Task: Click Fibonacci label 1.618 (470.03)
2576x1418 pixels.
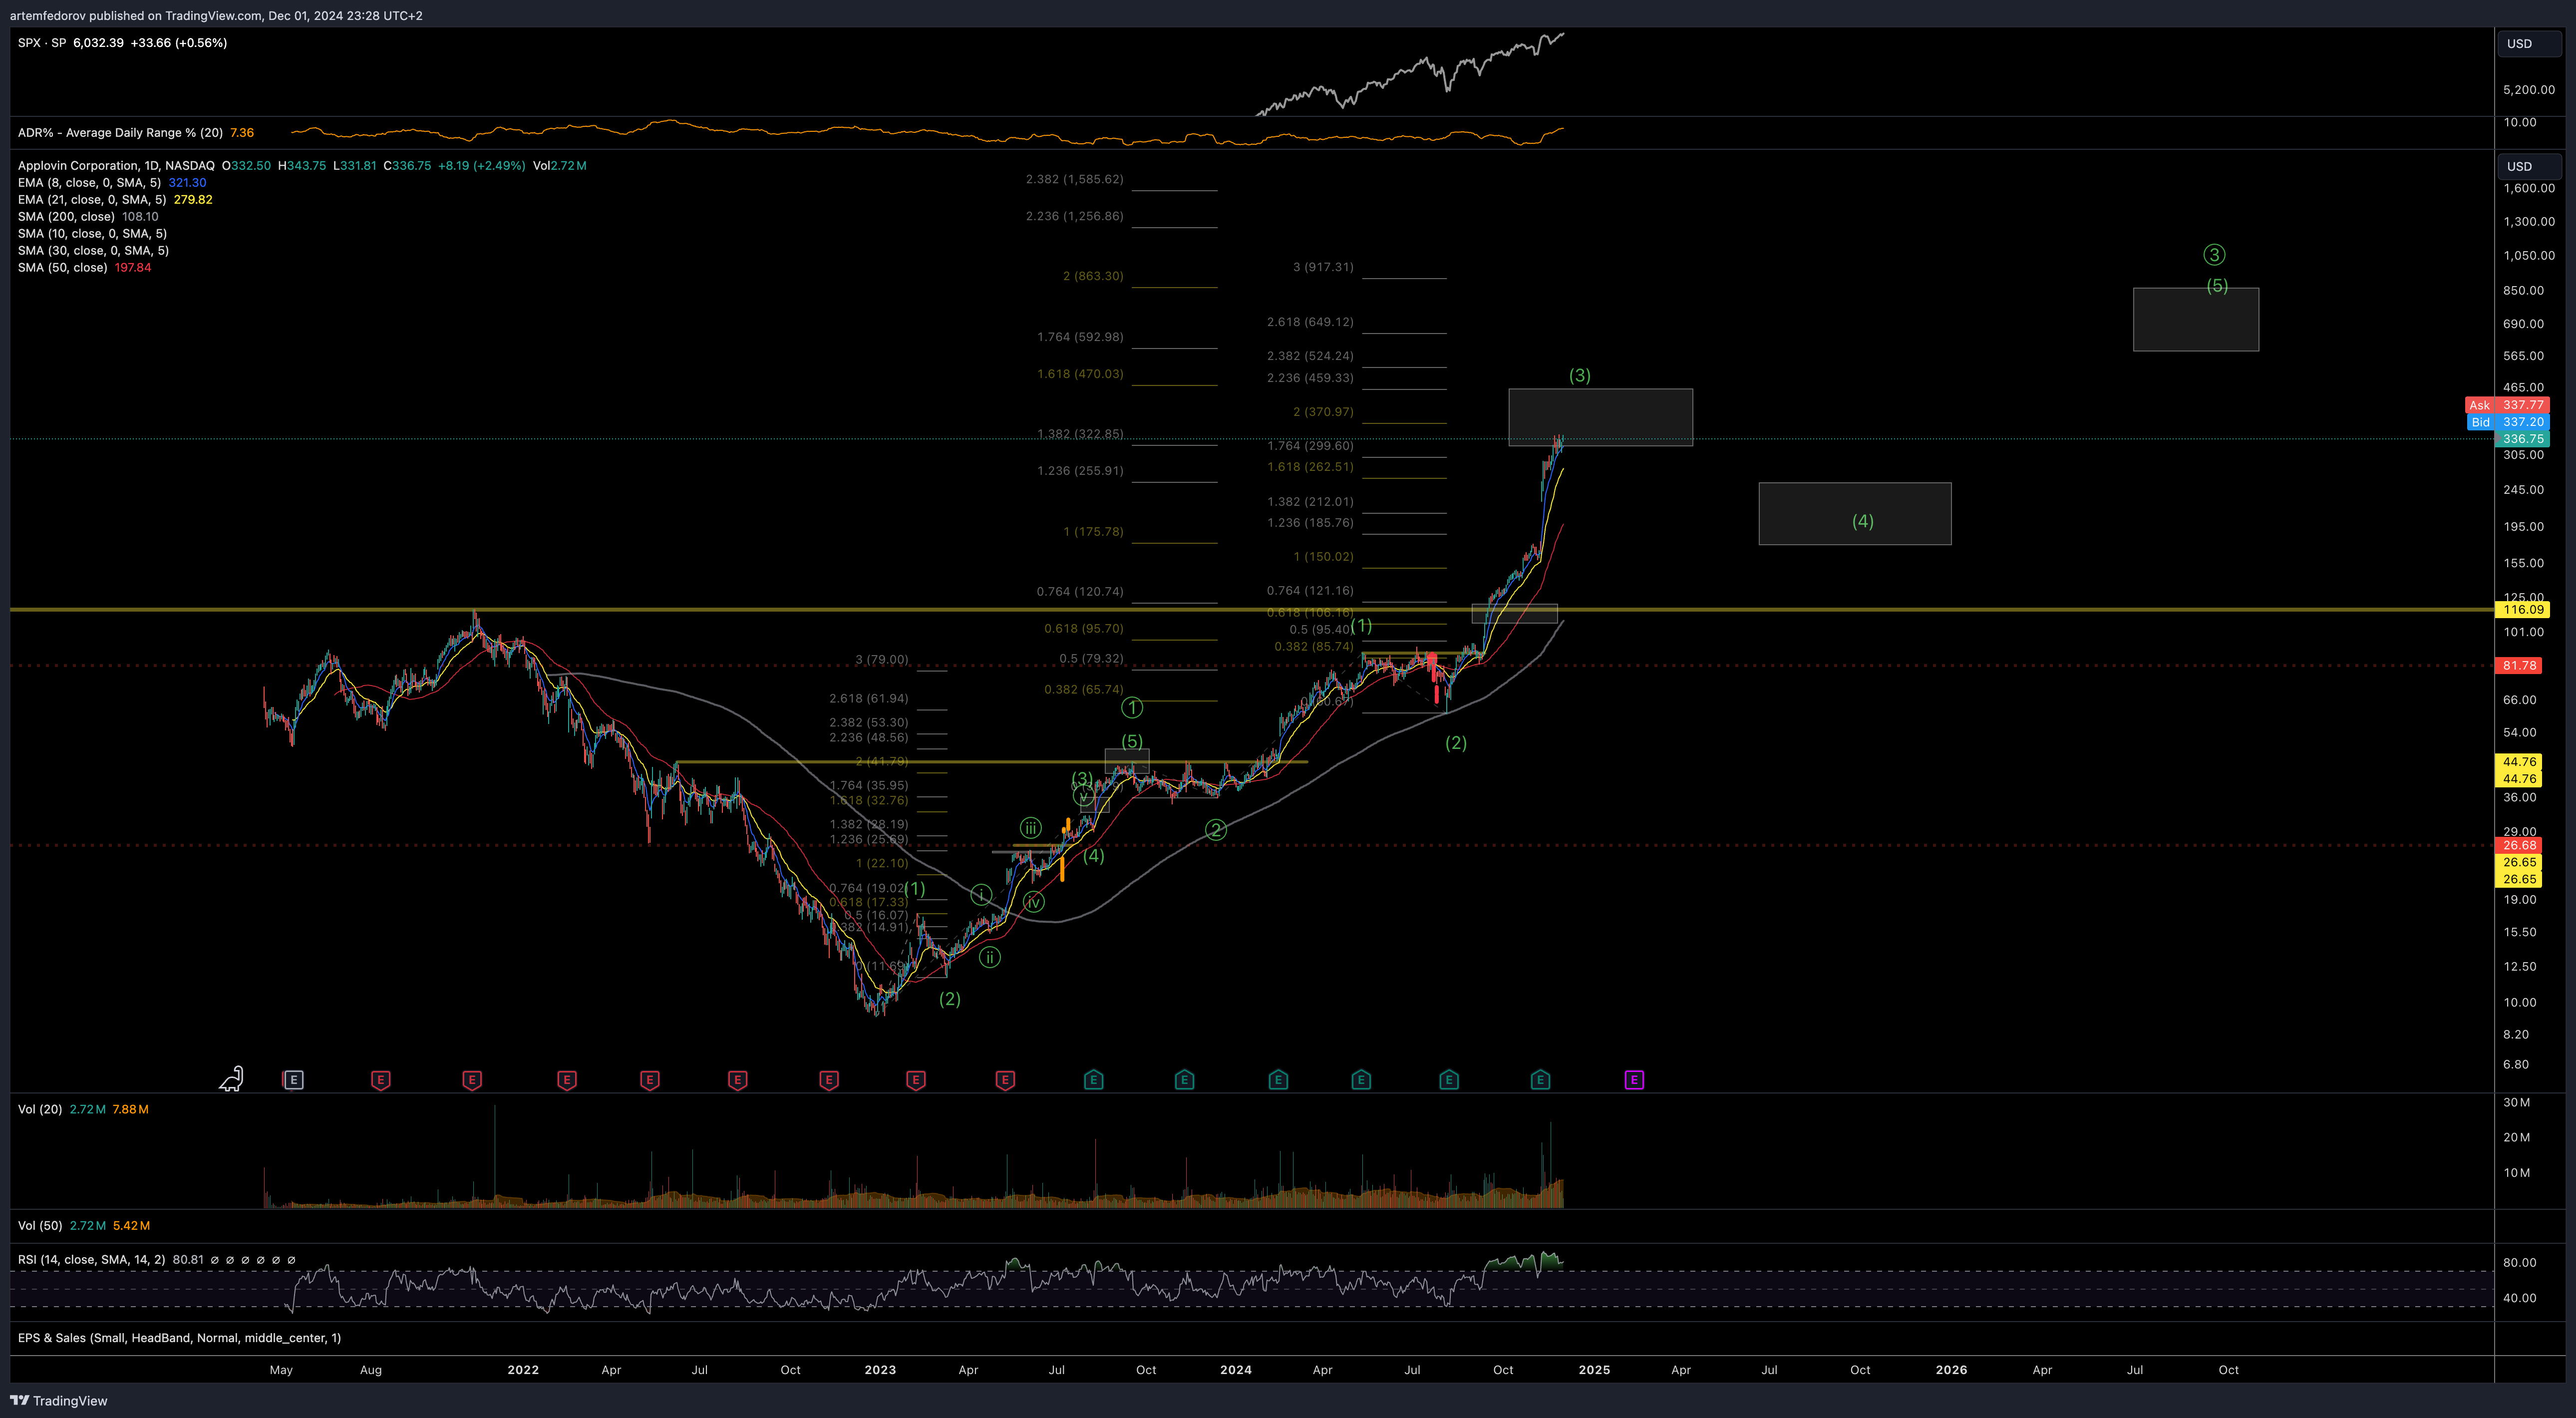Action: 1080,374
